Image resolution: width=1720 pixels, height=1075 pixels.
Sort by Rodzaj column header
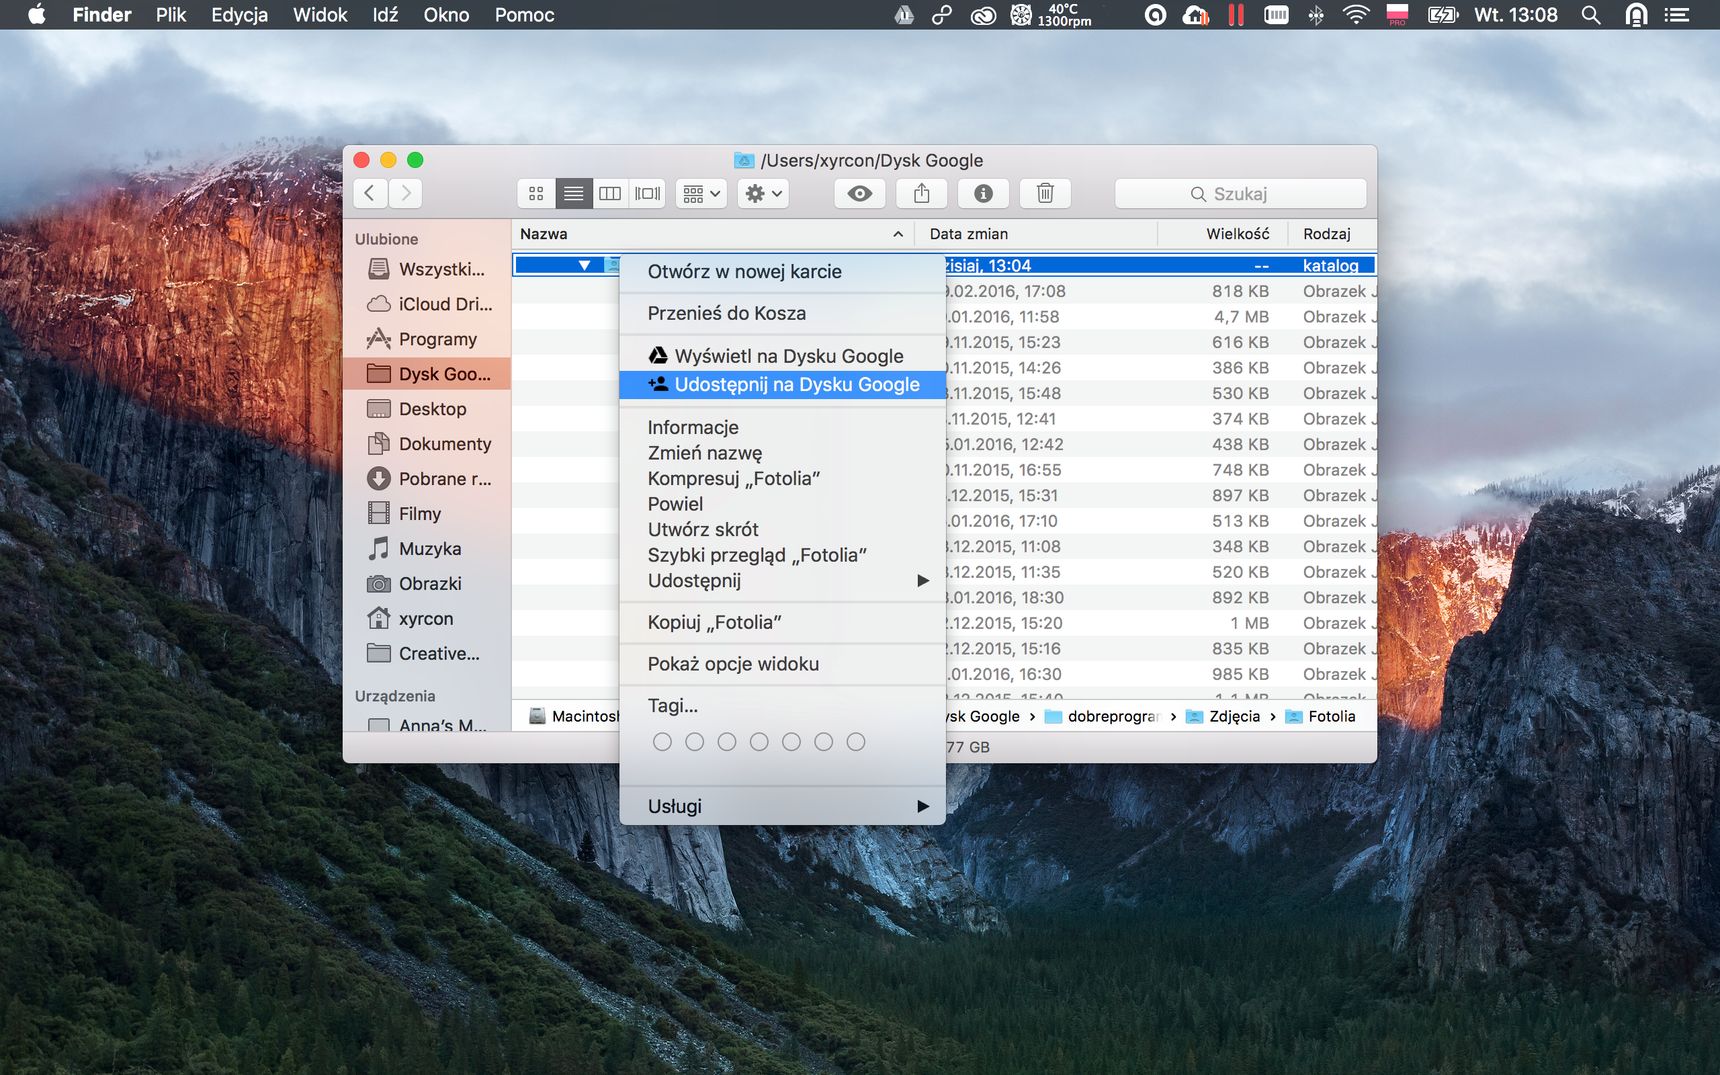tap(1333, 234)
